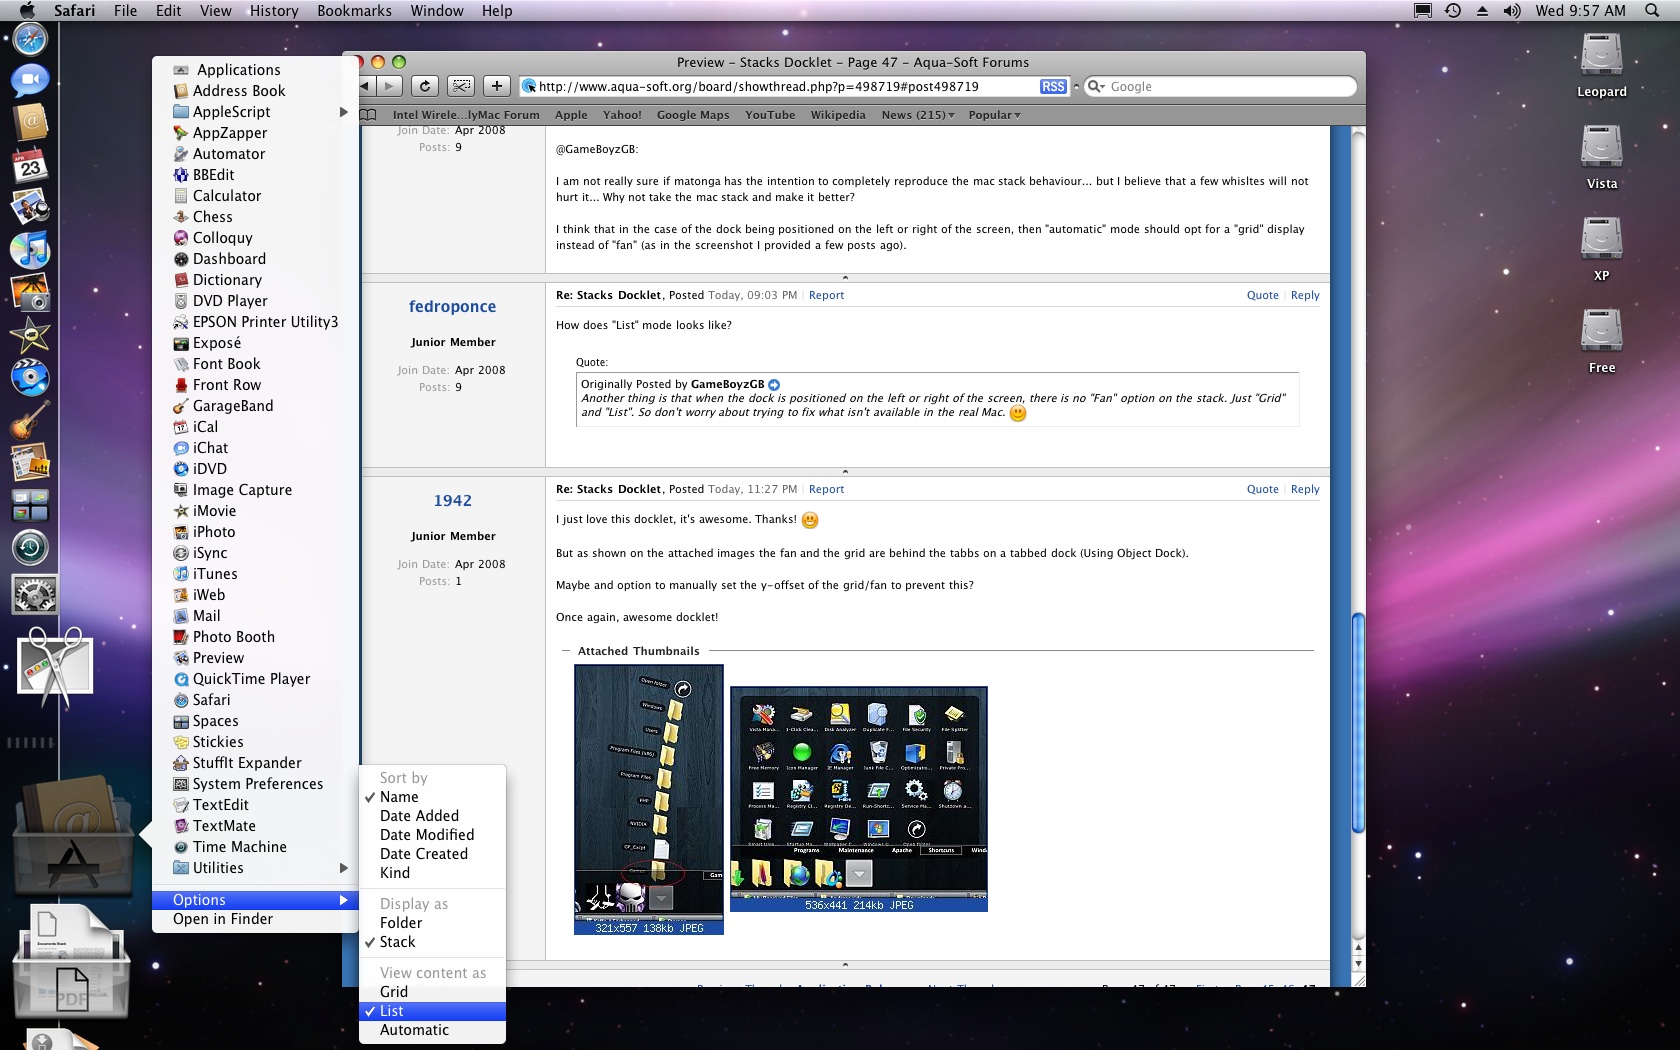Open iCal calendar in the Dock
Viewport: 1680px width, 1050px height.
tap(30, 165)
